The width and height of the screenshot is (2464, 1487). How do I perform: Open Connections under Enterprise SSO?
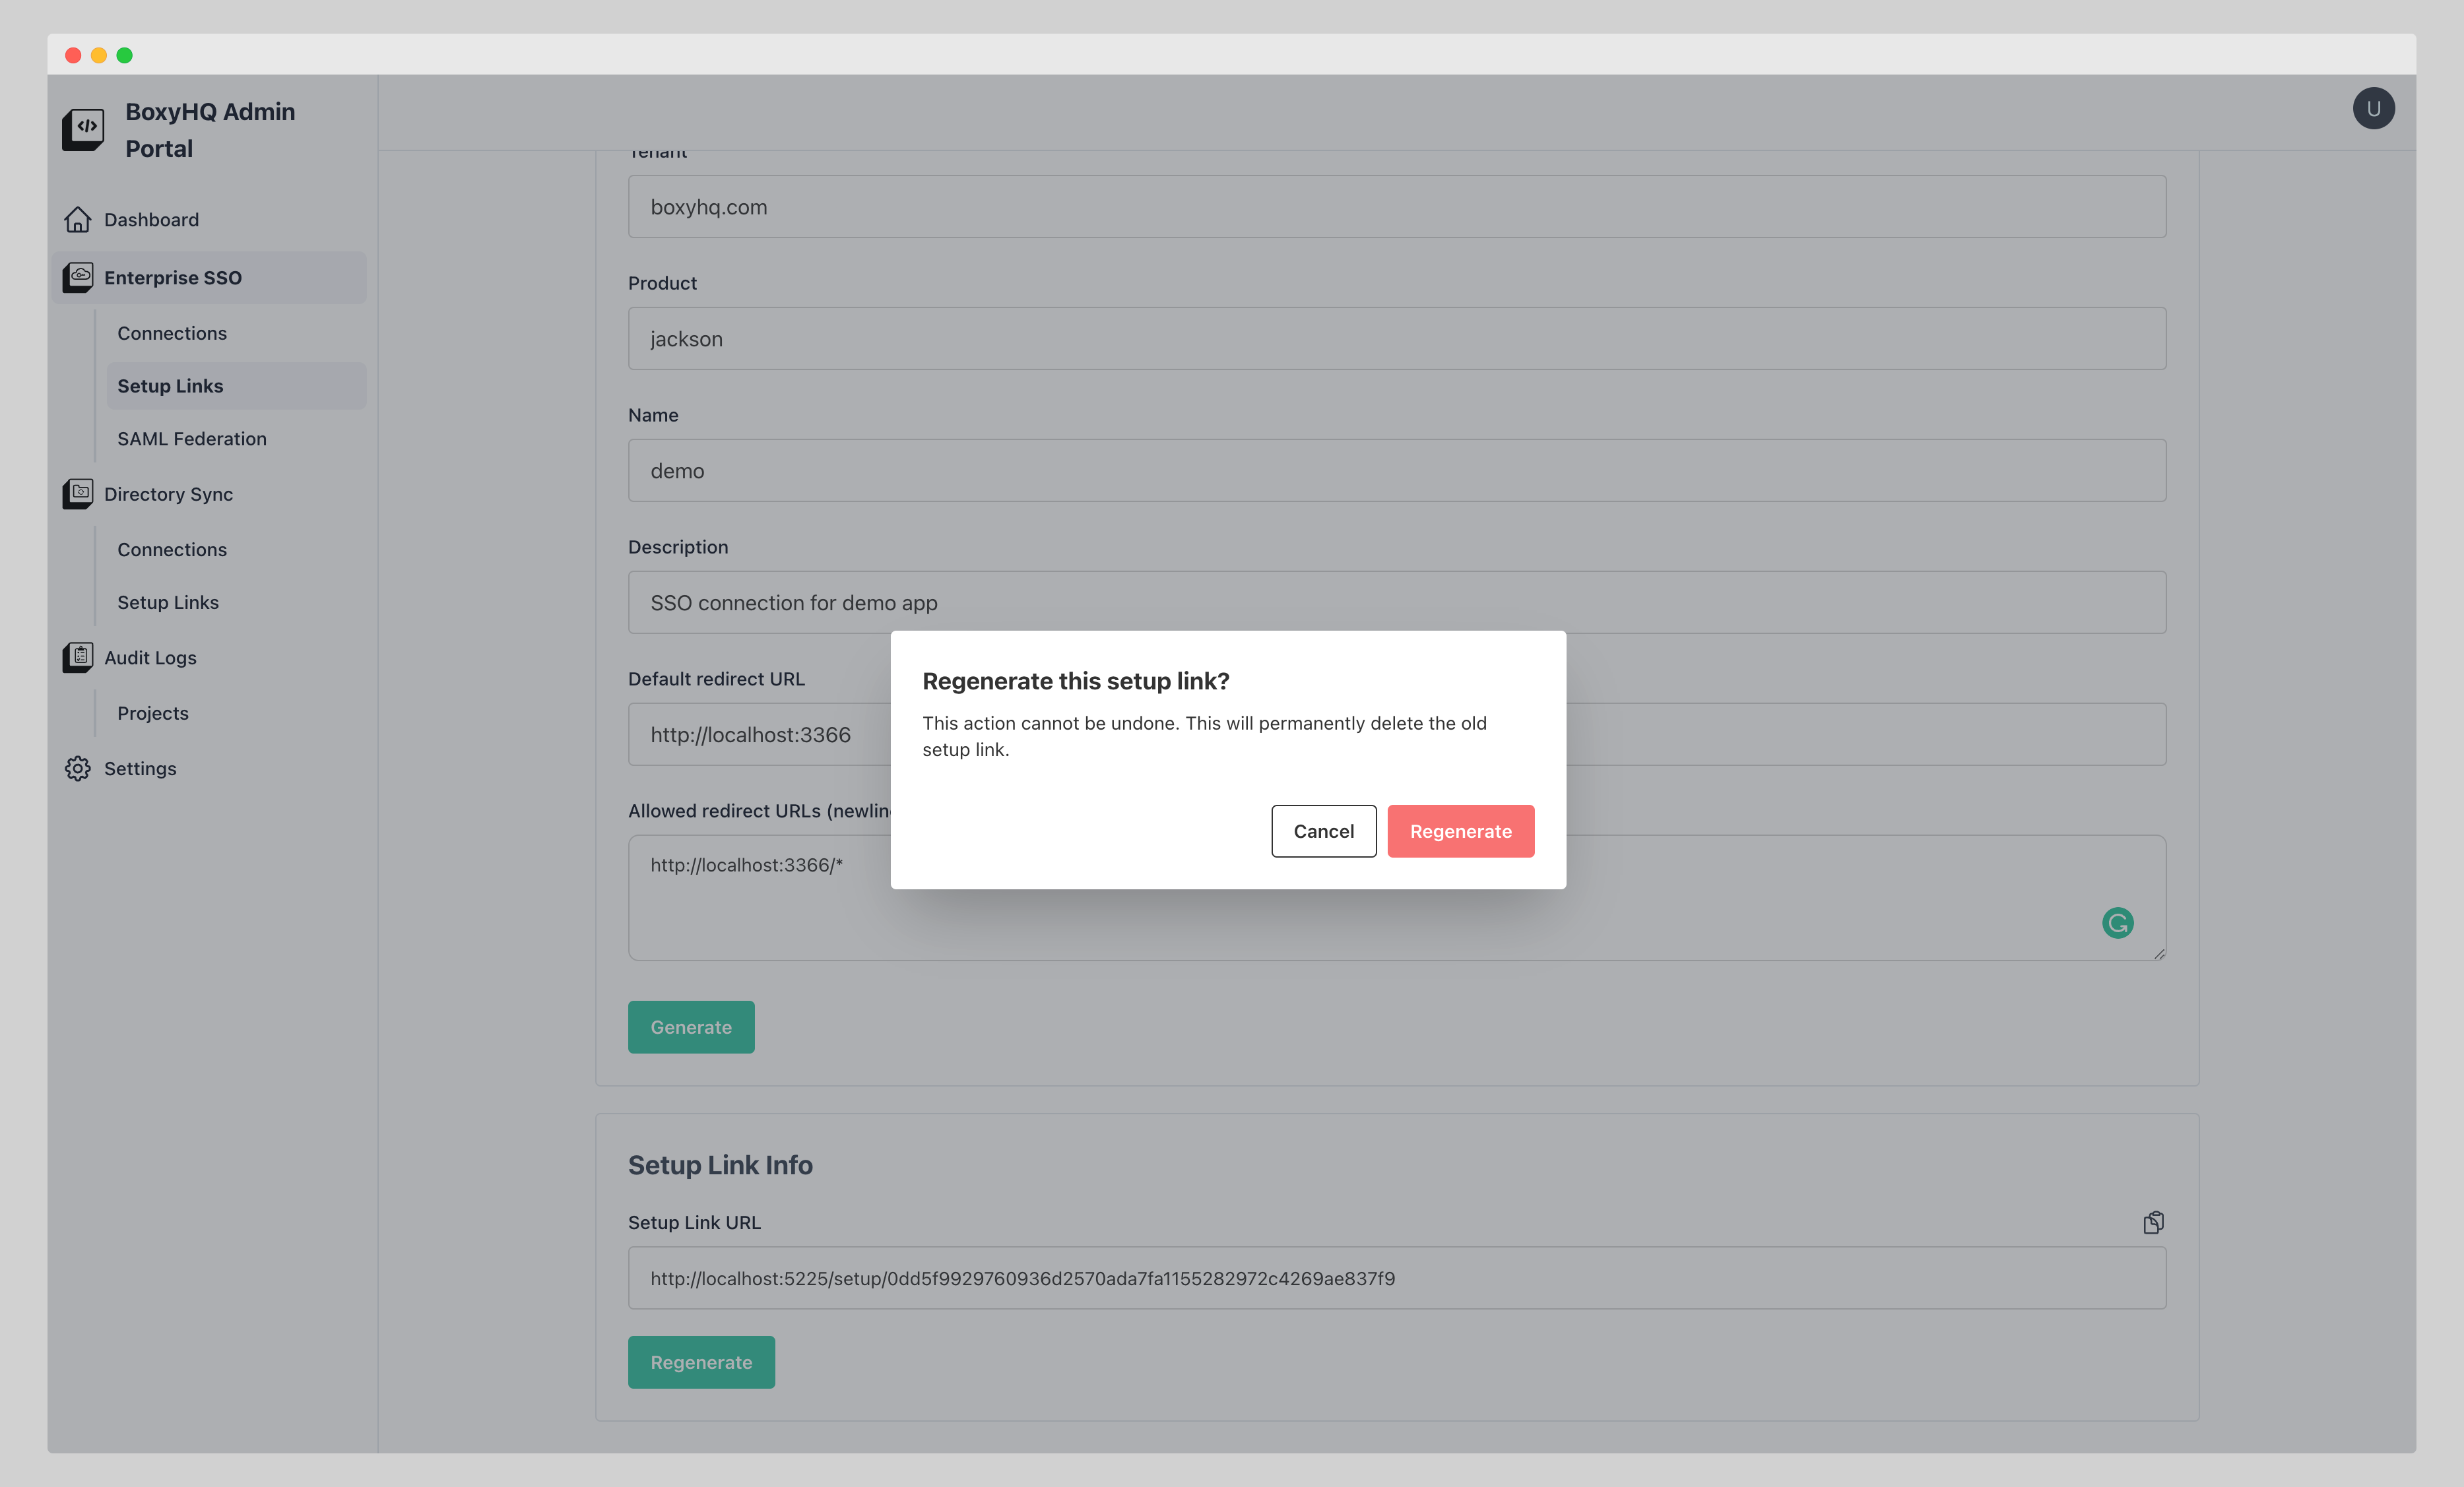pyautogui.click(x=172, y=333)
